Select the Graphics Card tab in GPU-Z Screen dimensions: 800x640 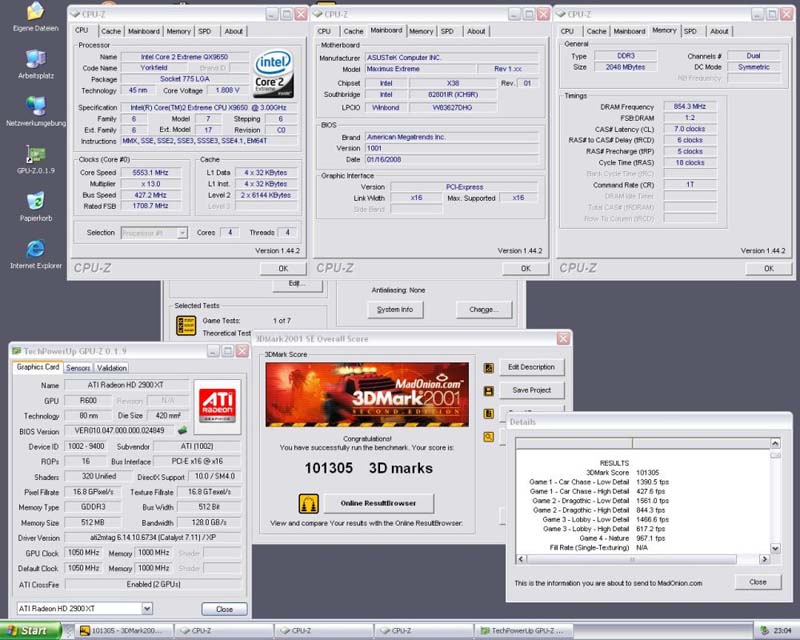38,367
